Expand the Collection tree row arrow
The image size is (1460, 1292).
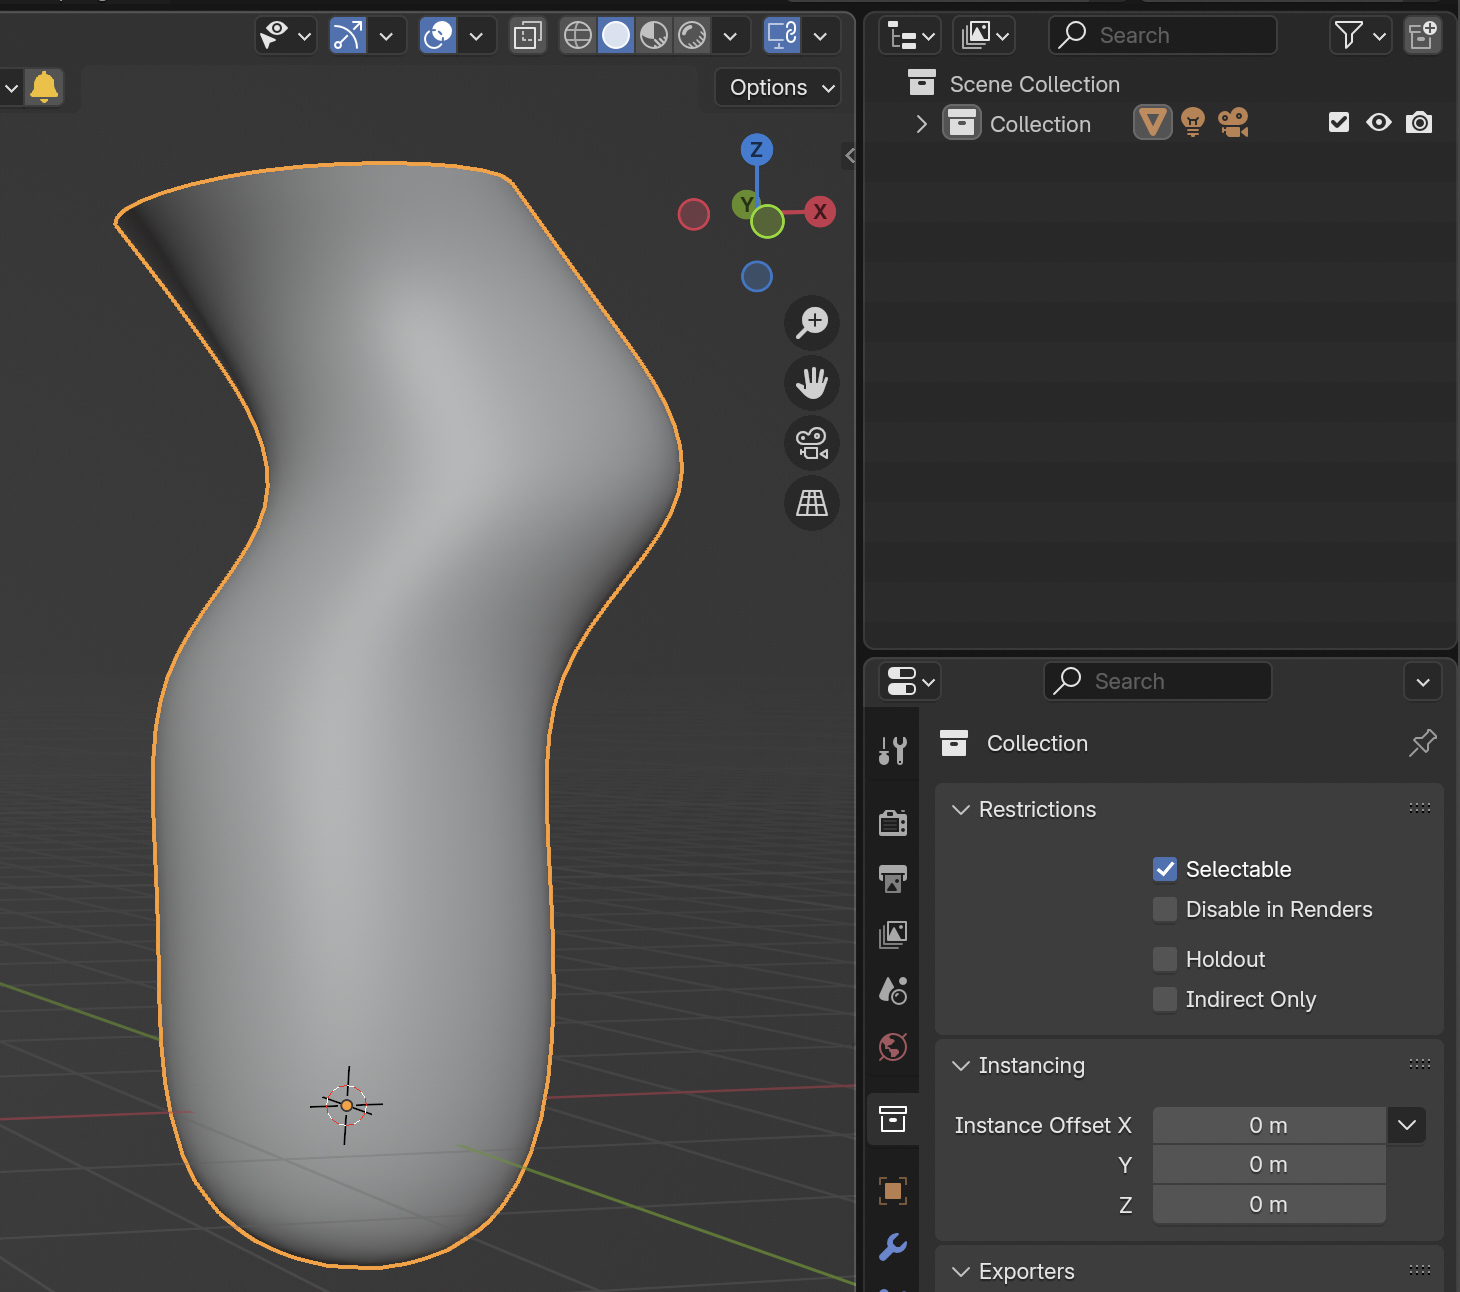pyautogui.click(x=921, y=123)
